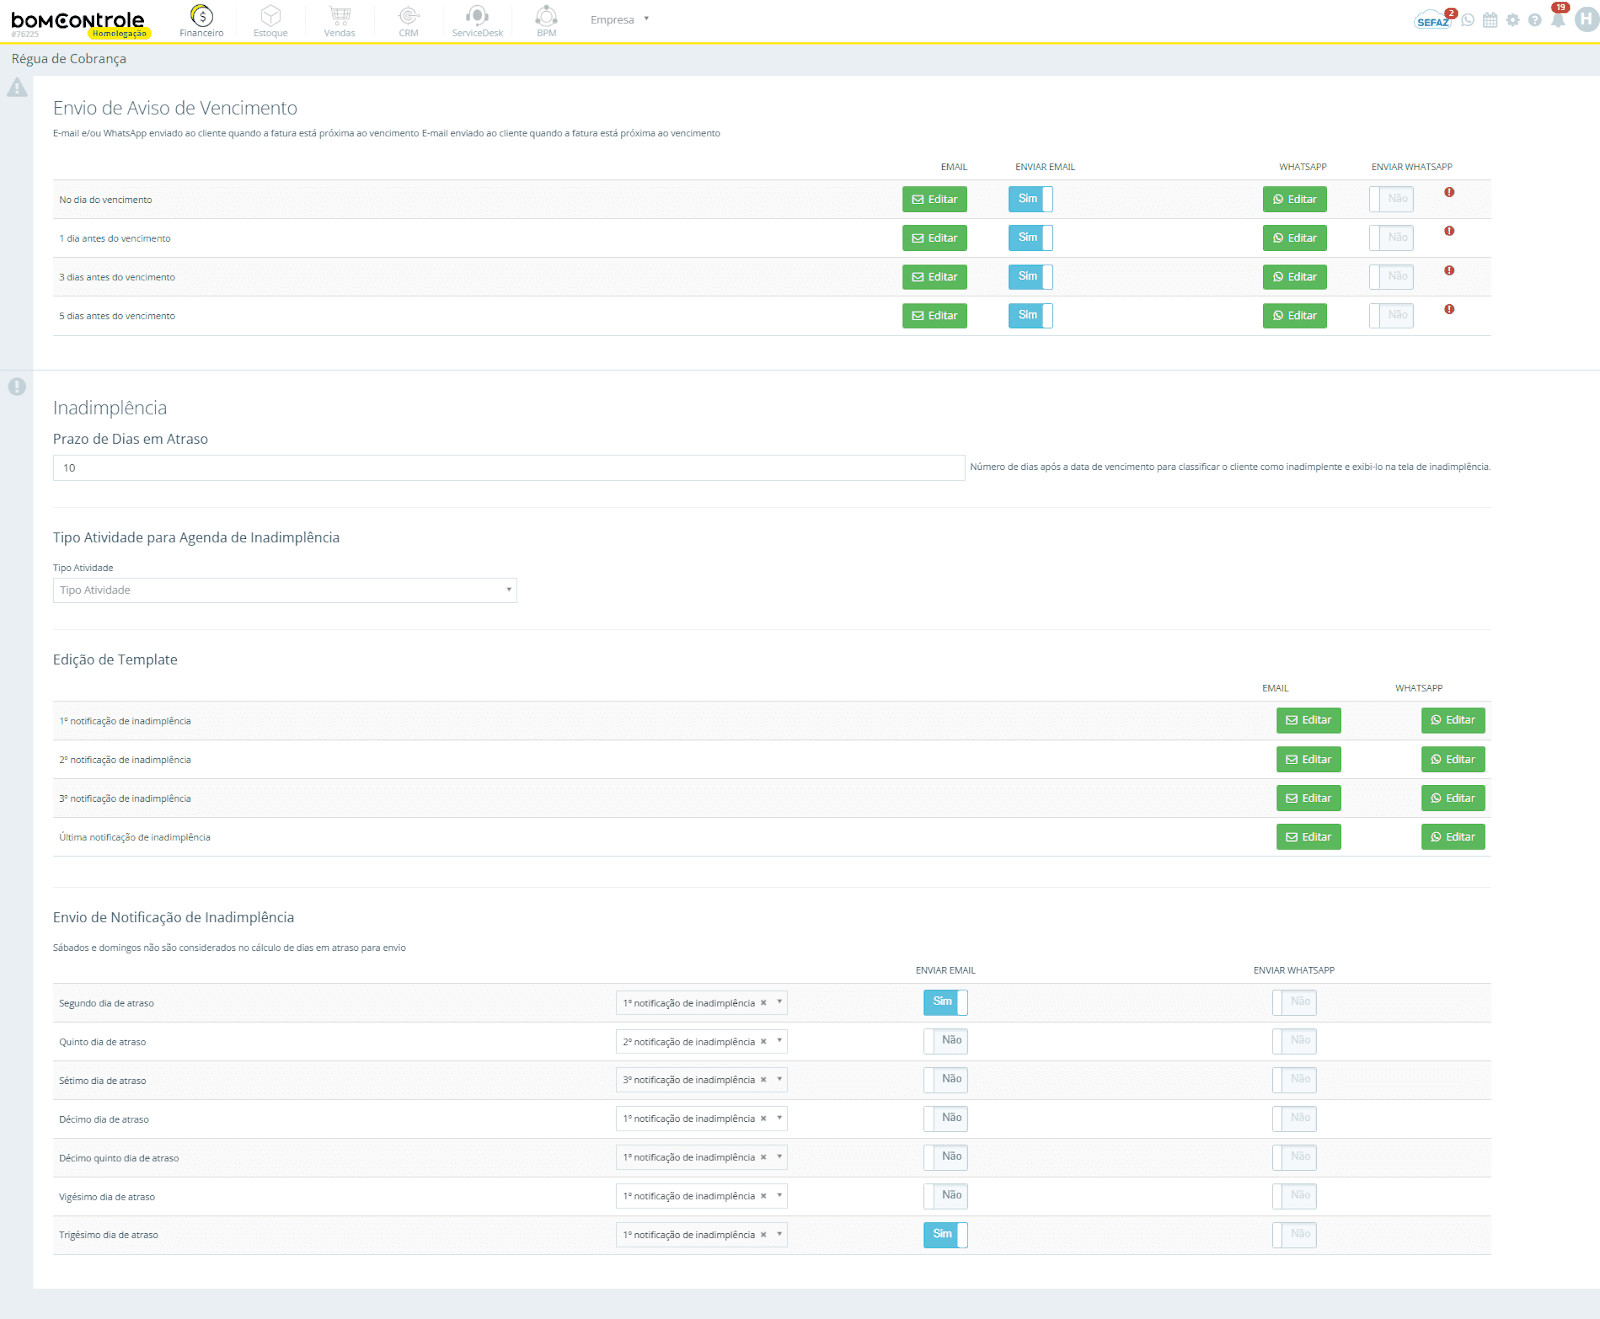Click the Homologação badge
The width and height of the screenshot is (1600, 1319).
tap(119, 34)
